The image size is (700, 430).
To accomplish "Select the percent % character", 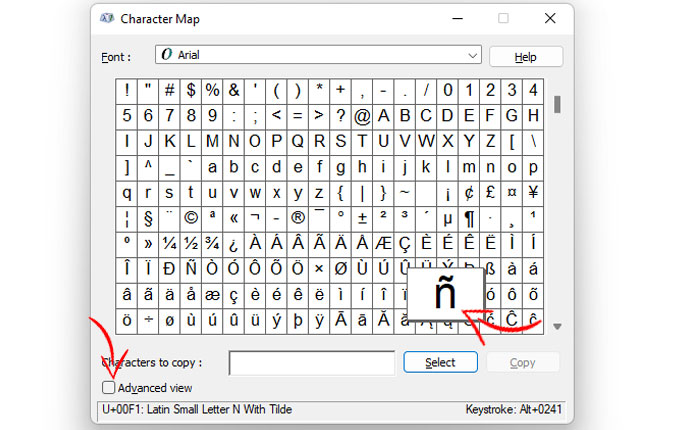I will [212, 91].
